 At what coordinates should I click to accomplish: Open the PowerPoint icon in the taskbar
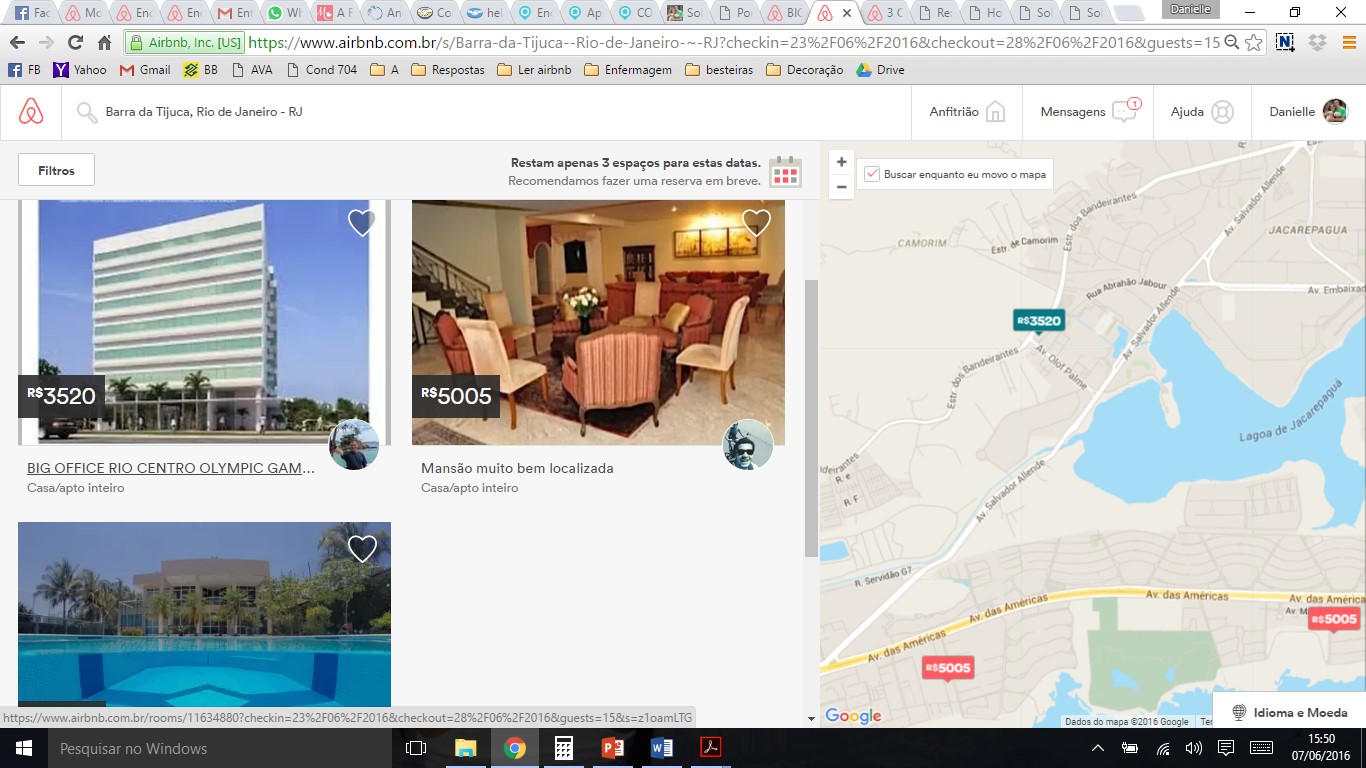(x=613, y=748)
